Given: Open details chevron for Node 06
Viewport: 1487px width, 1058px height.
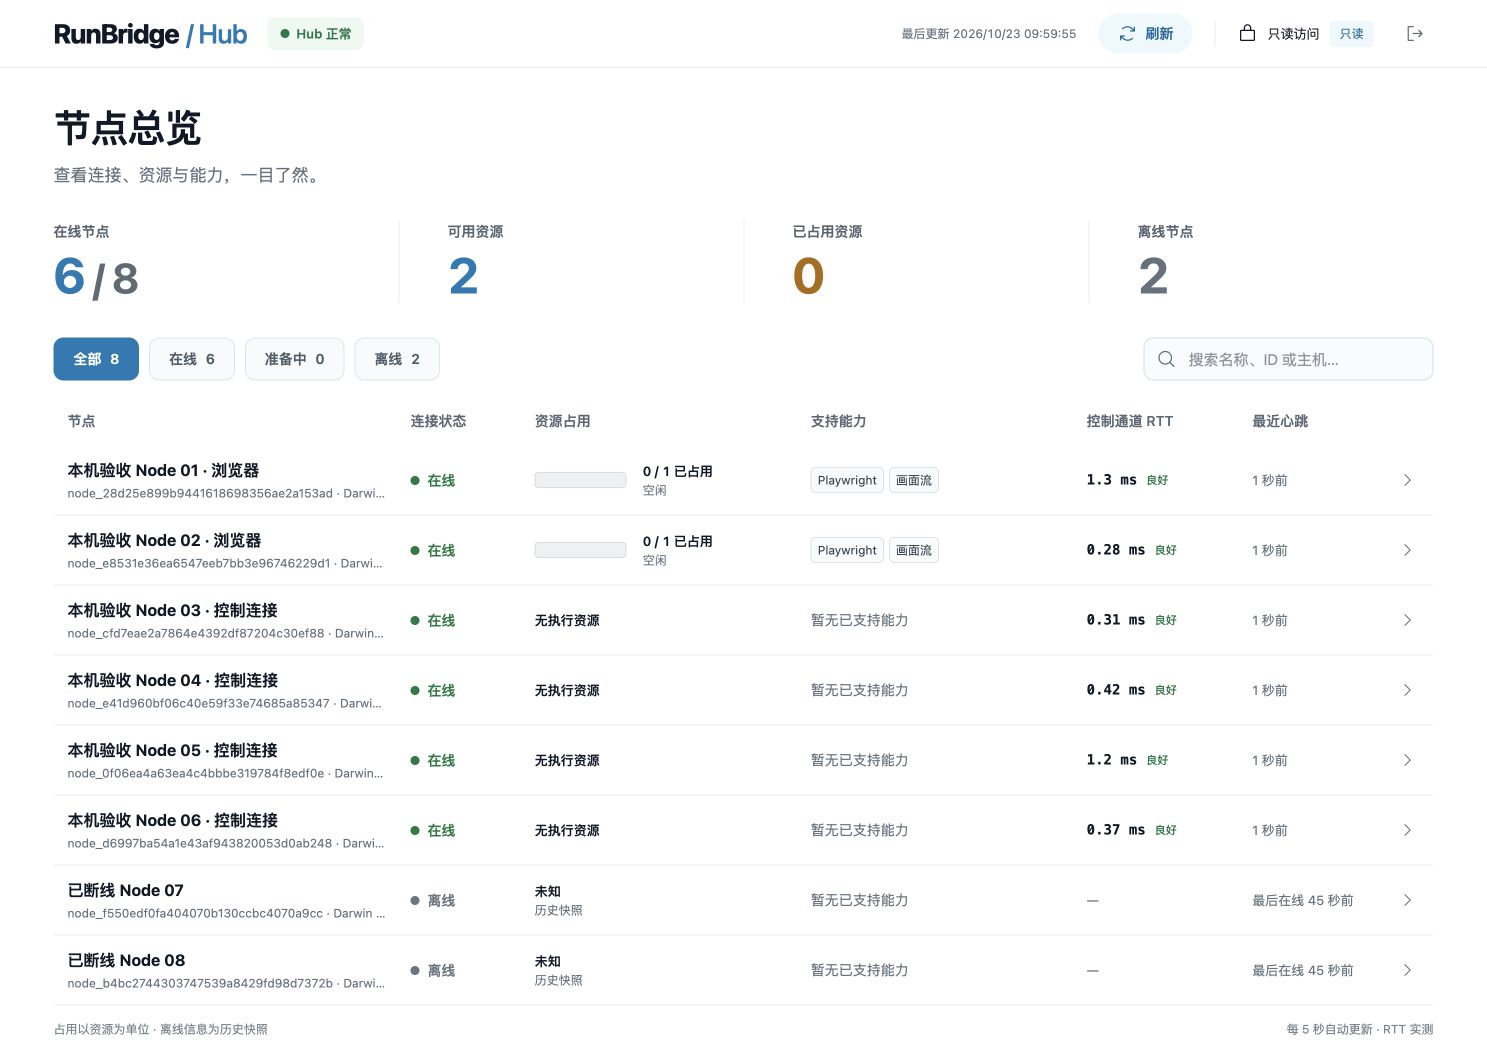Looking at the screenshot, I should click(1407, 831).
